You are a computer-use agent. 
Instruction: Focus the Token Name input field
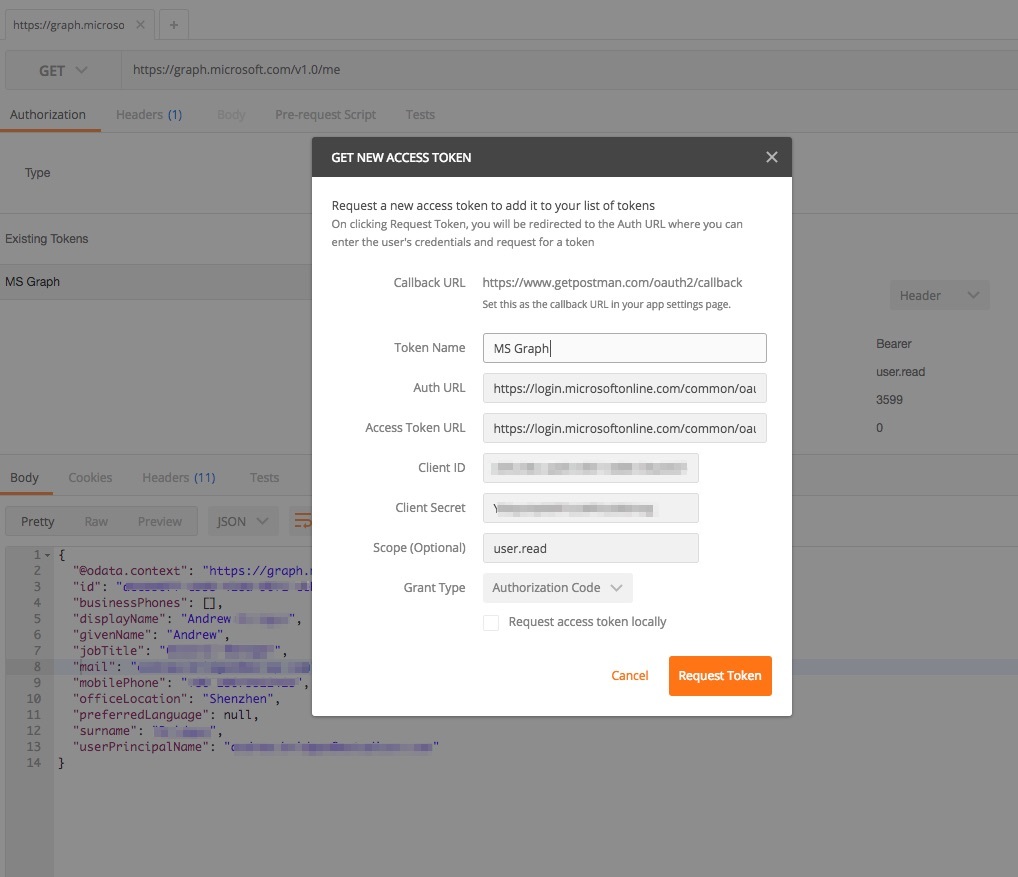tap(625, 348)
